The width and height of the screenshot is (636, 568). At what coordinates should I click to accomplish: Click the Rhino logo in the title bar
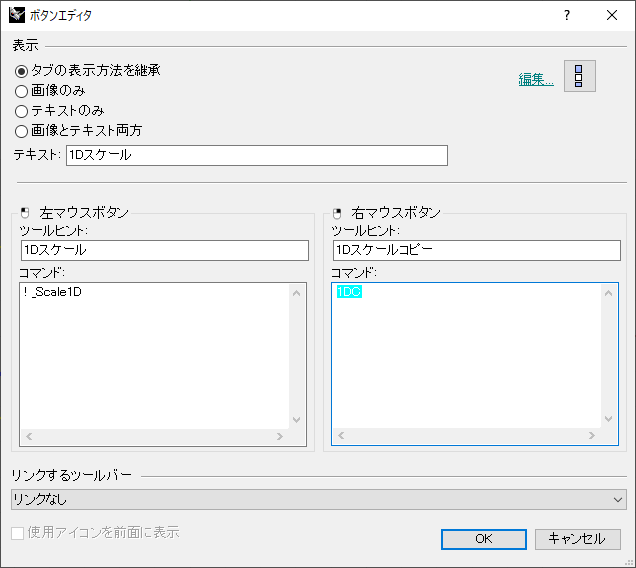16,15
